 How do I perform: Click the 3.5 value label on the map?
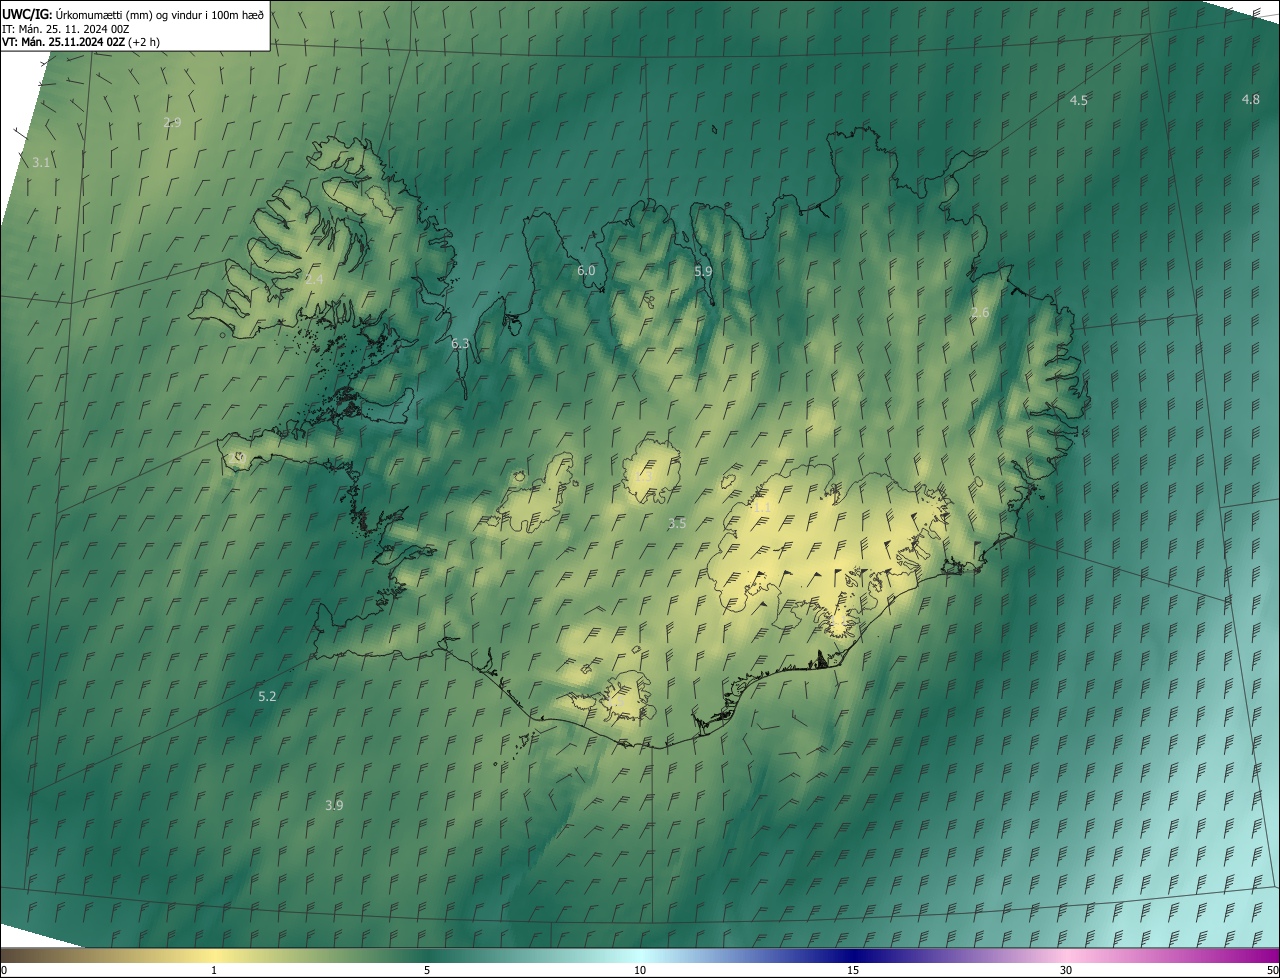click(x=677, y=523)
